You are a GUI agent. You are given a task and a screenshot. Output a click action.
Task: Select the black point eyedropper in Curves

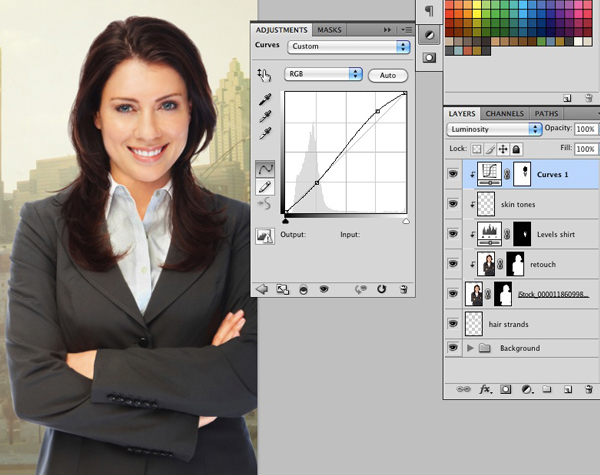[265, 100]
